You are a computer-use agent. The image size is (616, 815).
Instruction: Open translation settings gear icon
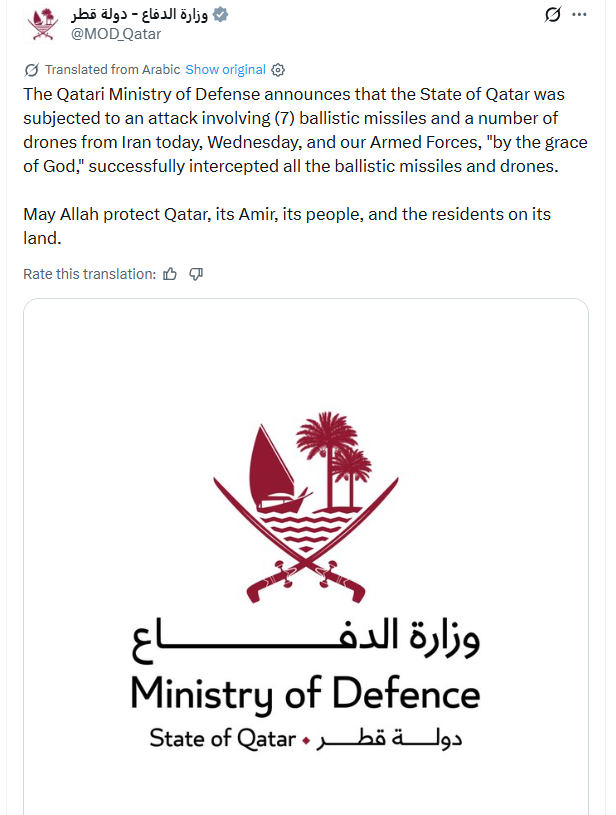(279, 70)
